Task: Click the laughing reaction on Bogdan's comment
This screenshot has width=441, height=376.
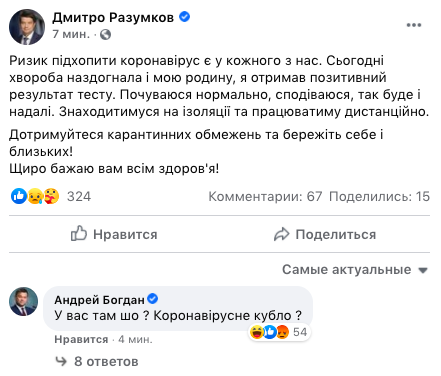Action: (x=257, y=332)
